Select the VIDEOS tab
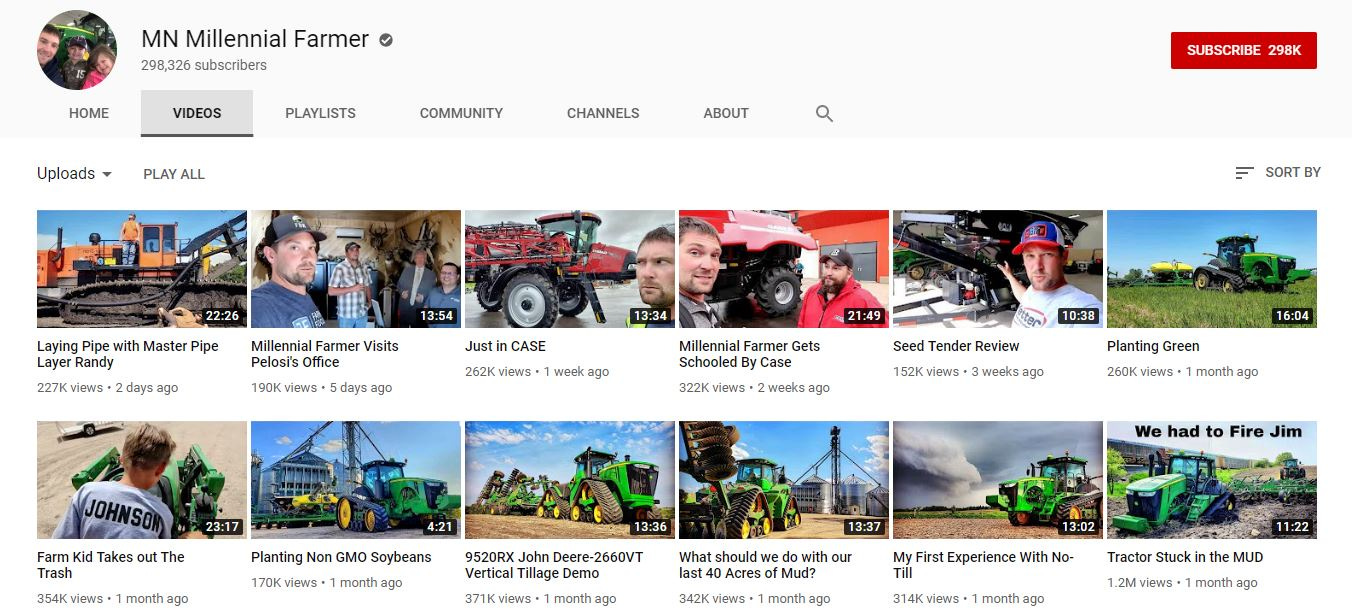The image size is (1352, 613). click(197, 113)
